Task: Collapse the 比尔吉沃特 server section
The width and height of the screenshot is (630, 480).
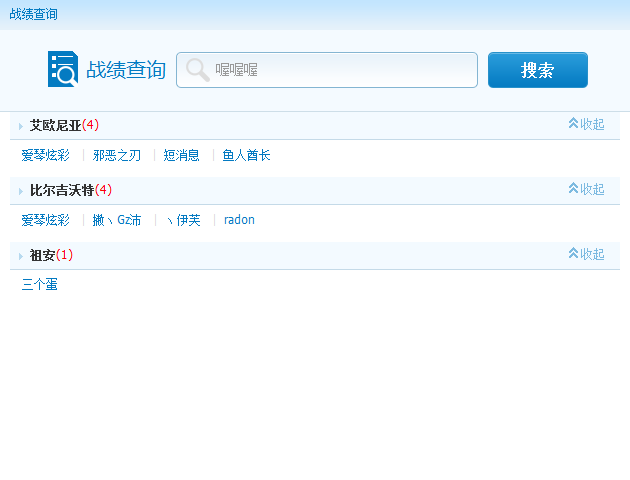Action: (586, 189)
